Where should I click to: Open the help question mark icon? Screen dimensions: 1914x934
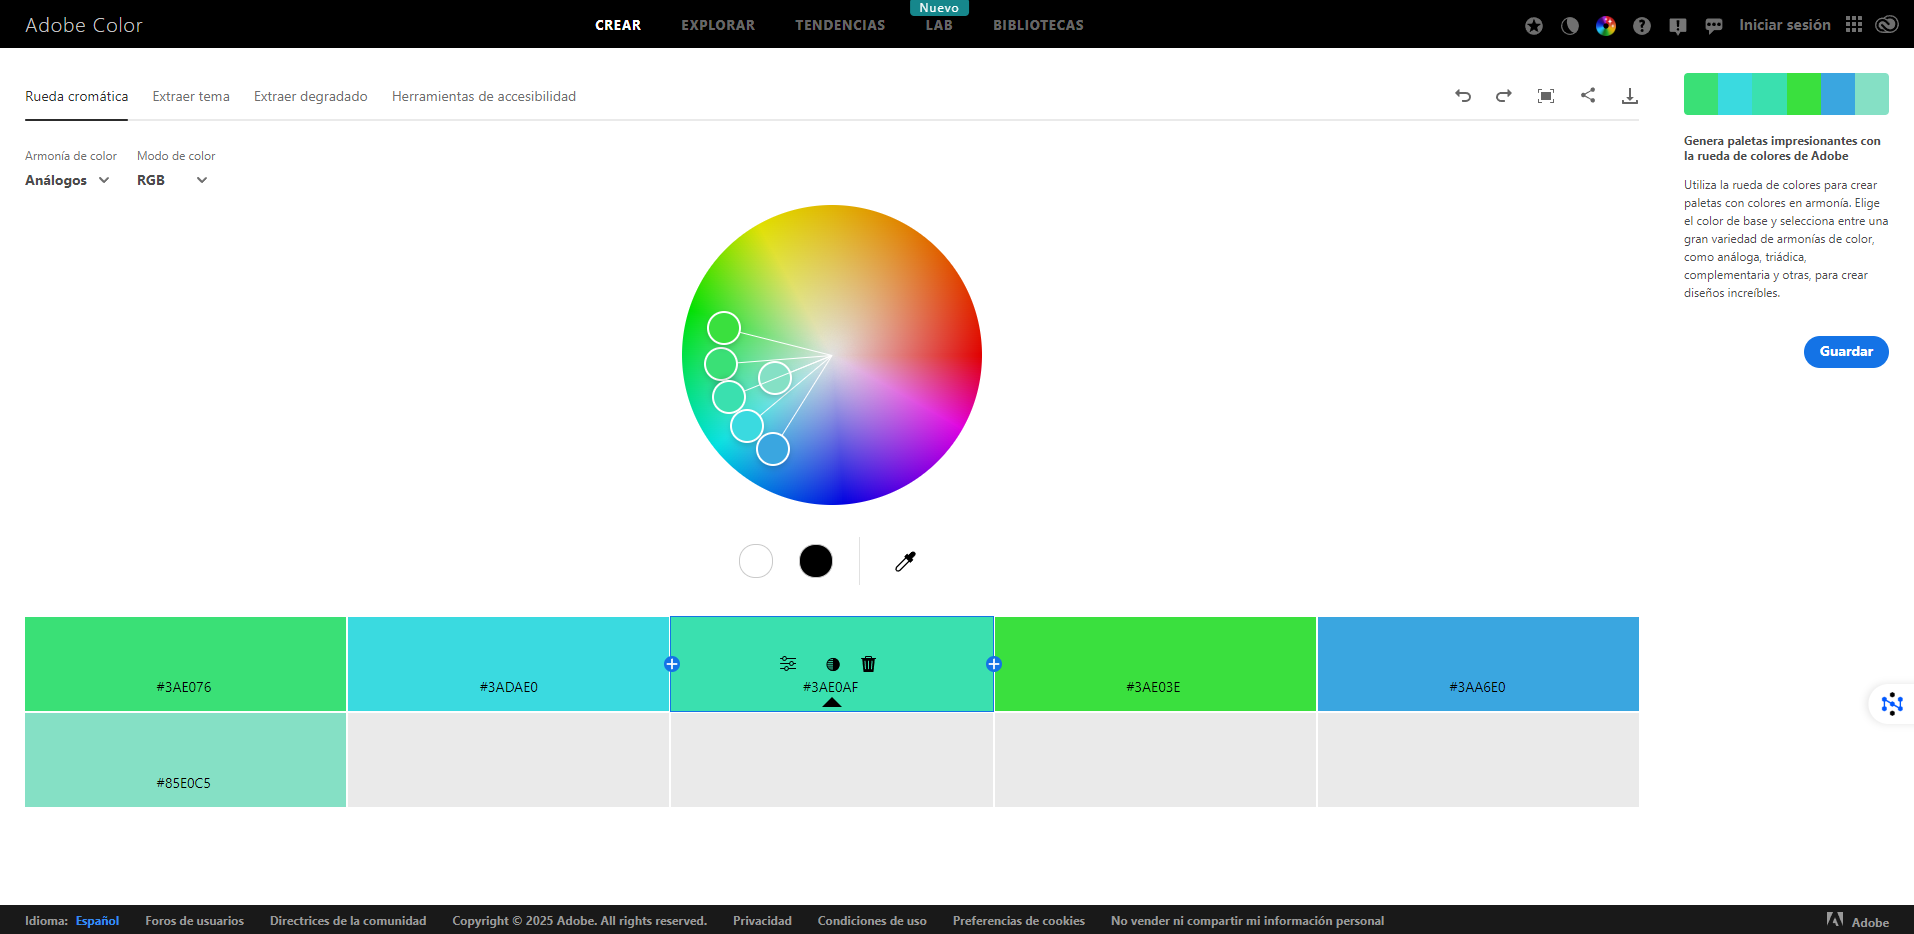1642,26
